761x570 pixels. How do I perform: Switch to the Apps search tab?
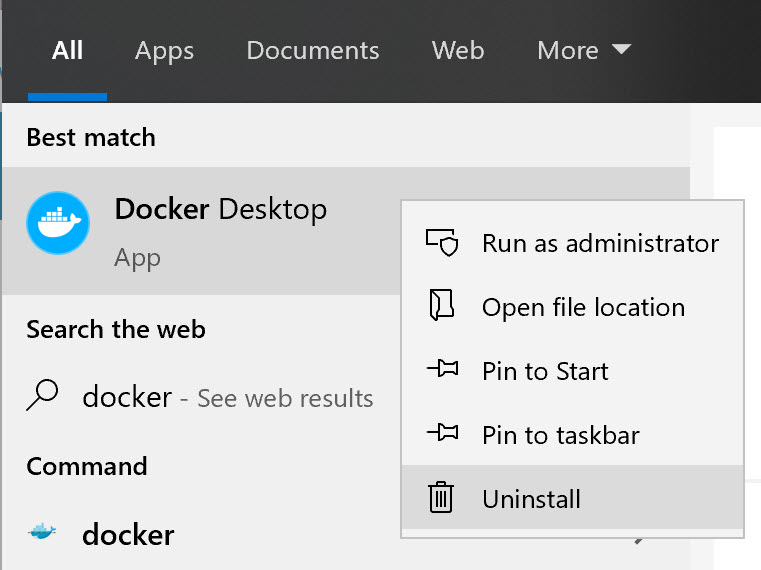click(164, 50)
